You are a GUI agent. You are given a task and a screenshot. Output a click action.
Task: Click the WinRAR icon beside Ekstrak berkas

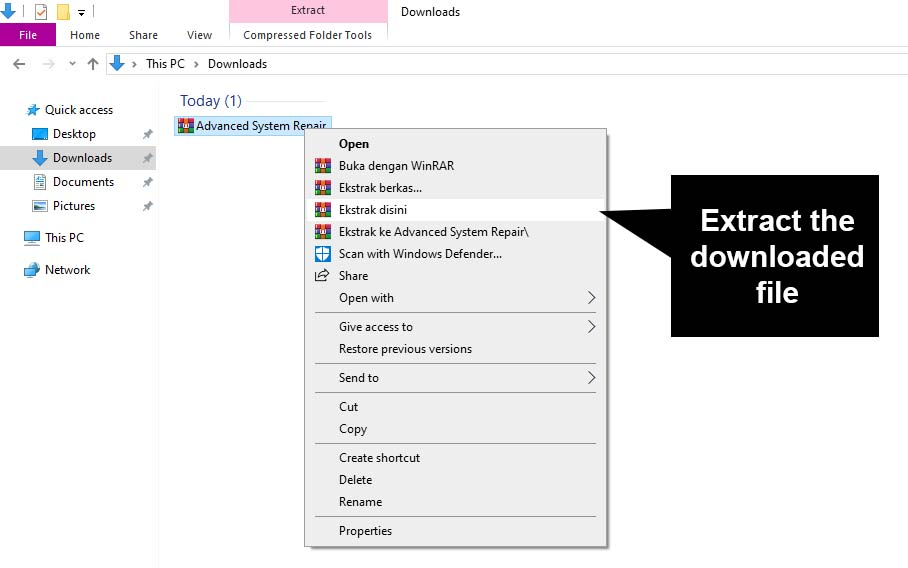(x=323, y=188)
